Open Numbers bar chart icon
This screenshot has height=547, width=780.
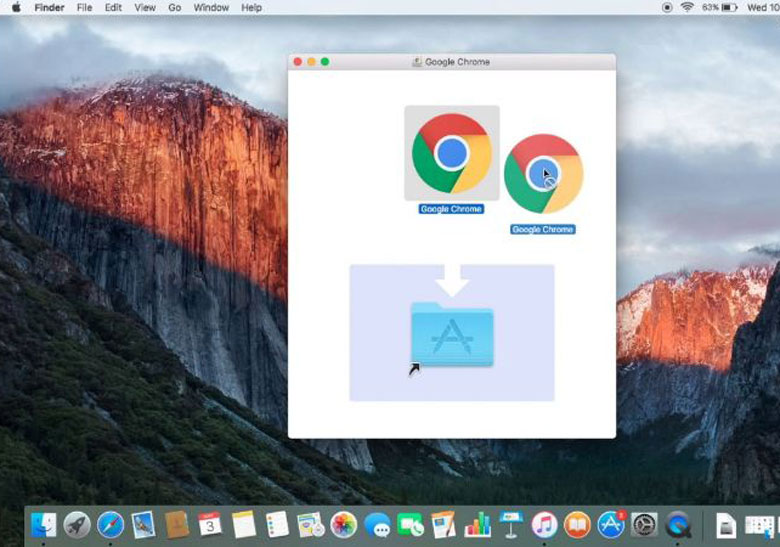(477, 525)
